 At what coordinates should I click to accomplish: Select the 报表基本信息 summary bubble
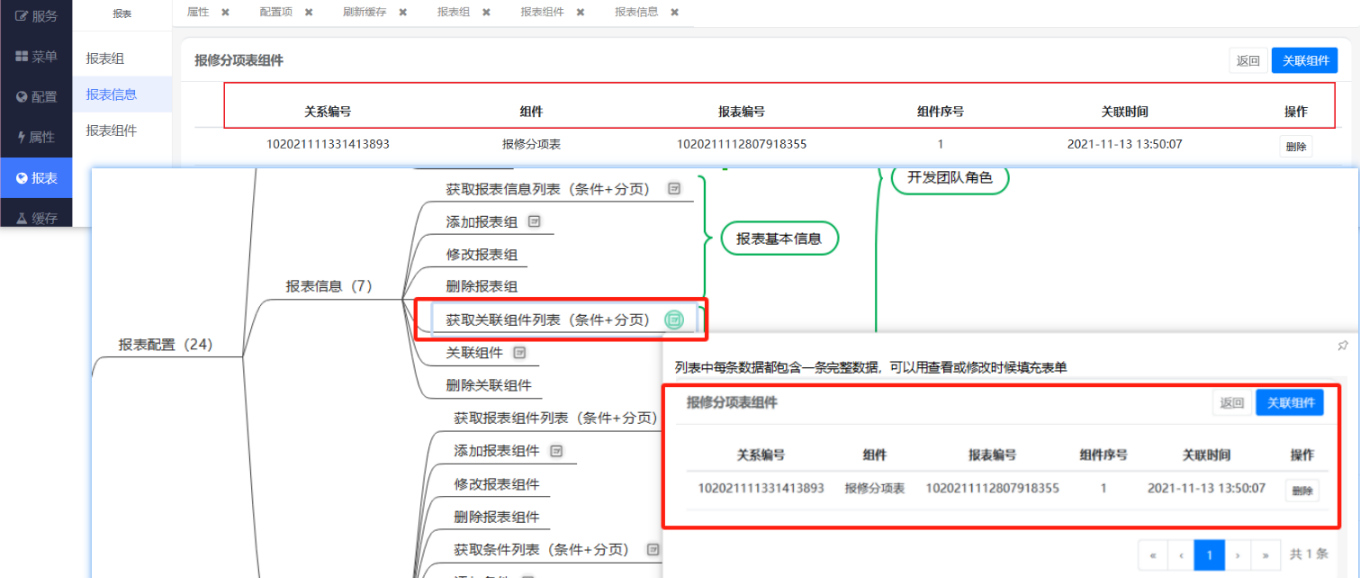(779, 238)
